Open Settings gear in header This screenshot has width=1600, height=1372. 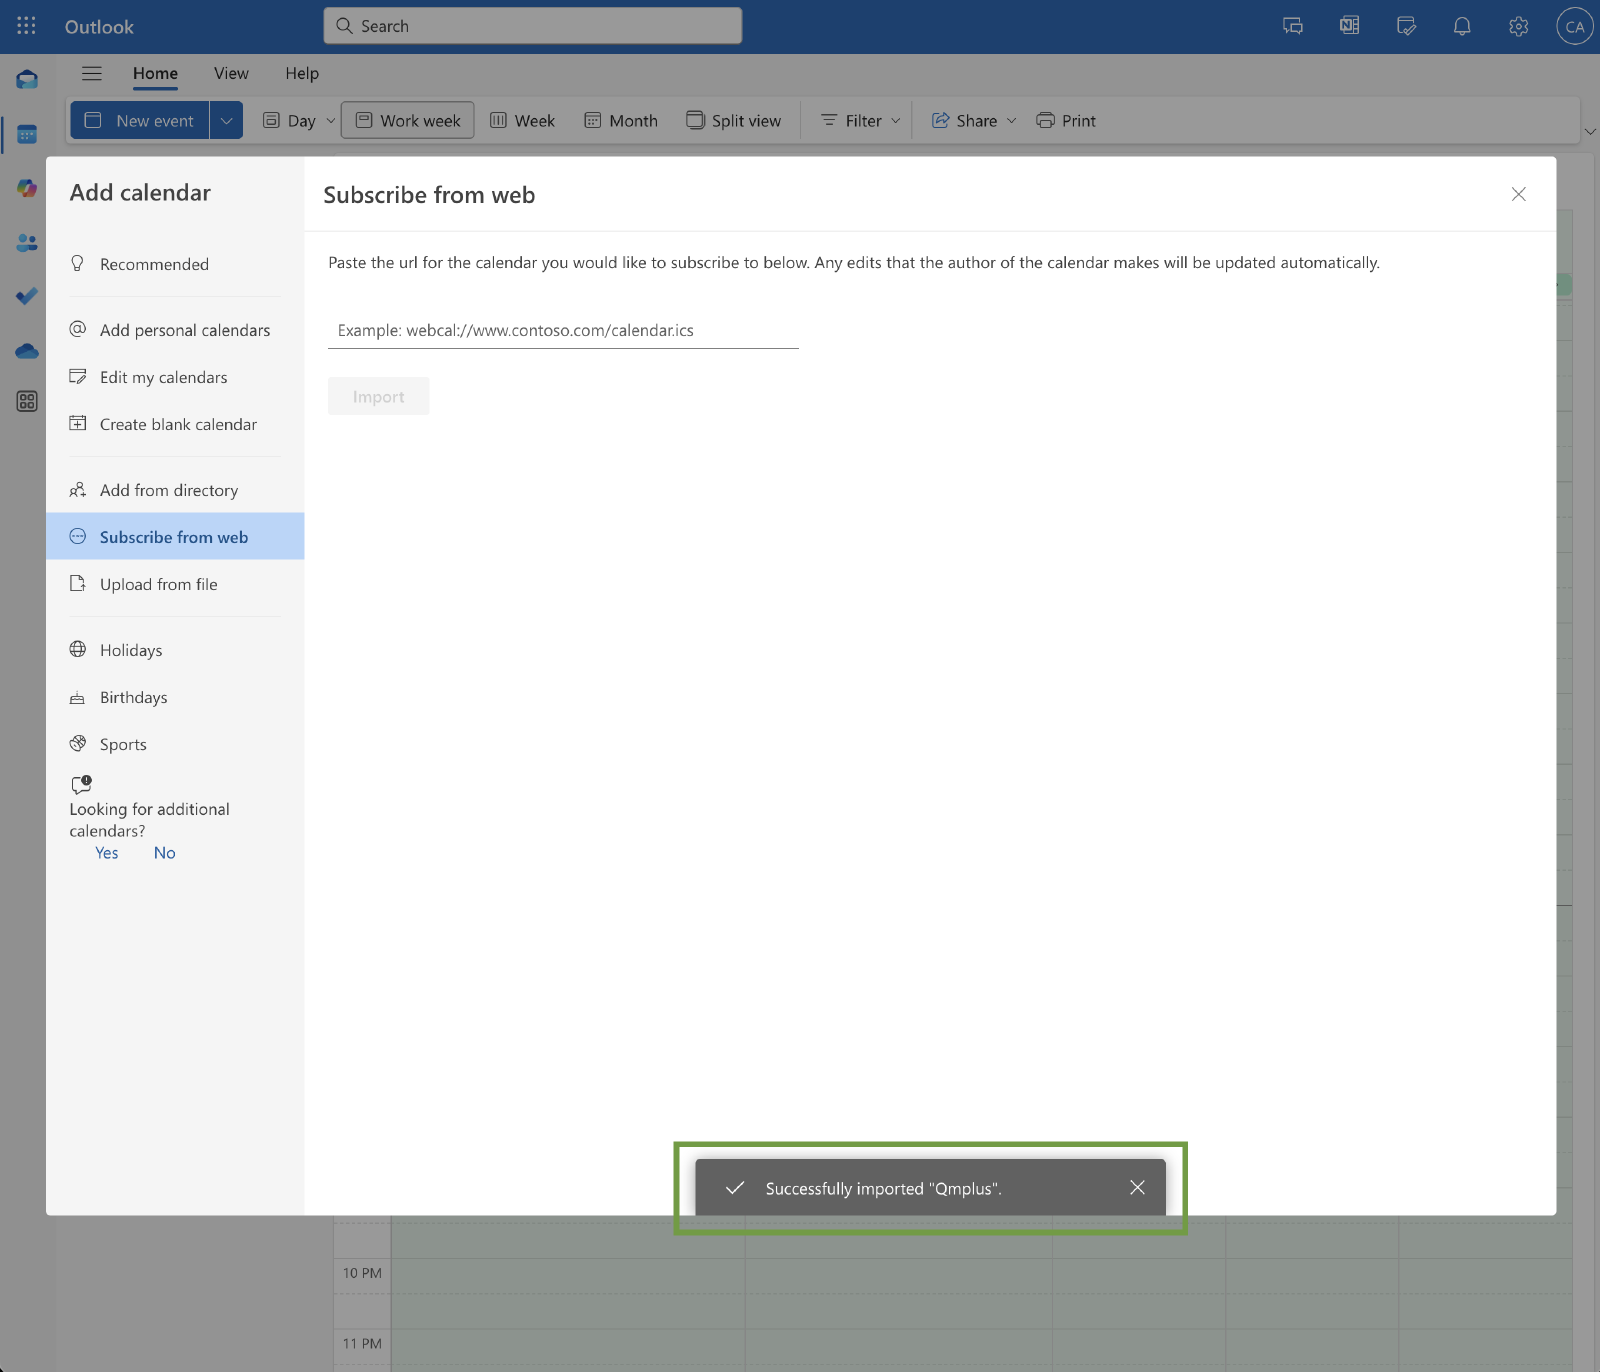[x=1518, y=27]
